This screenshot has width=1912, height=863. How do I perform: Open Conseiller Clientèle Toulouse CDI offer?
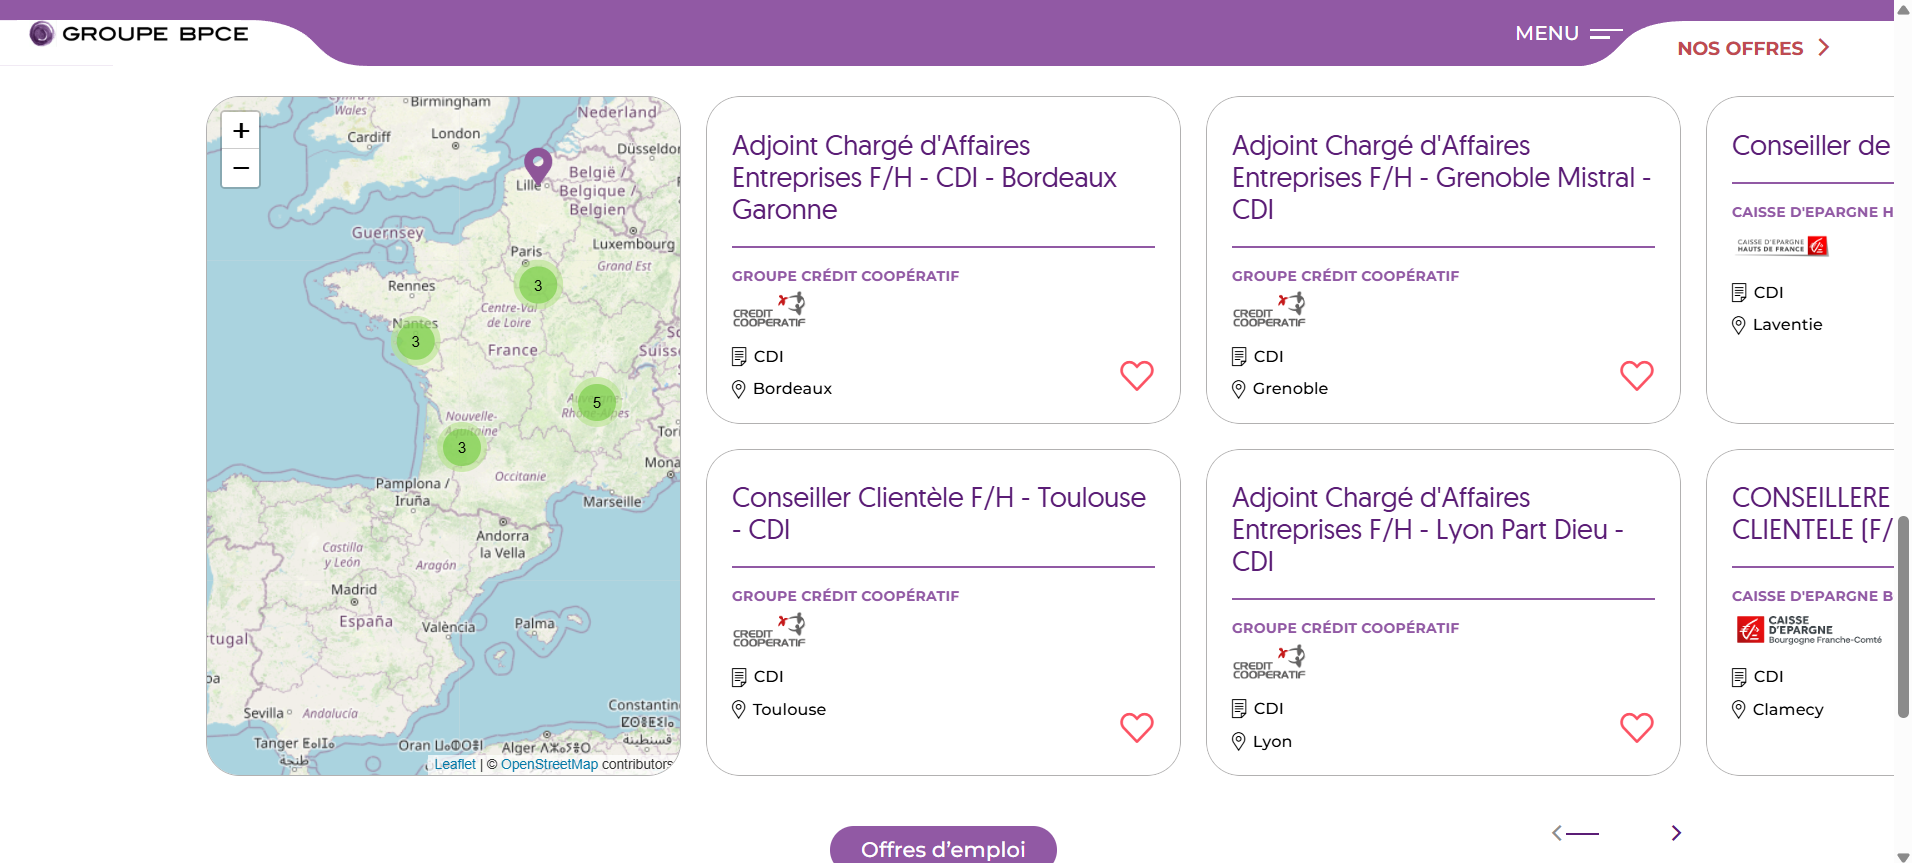point(939,514)
